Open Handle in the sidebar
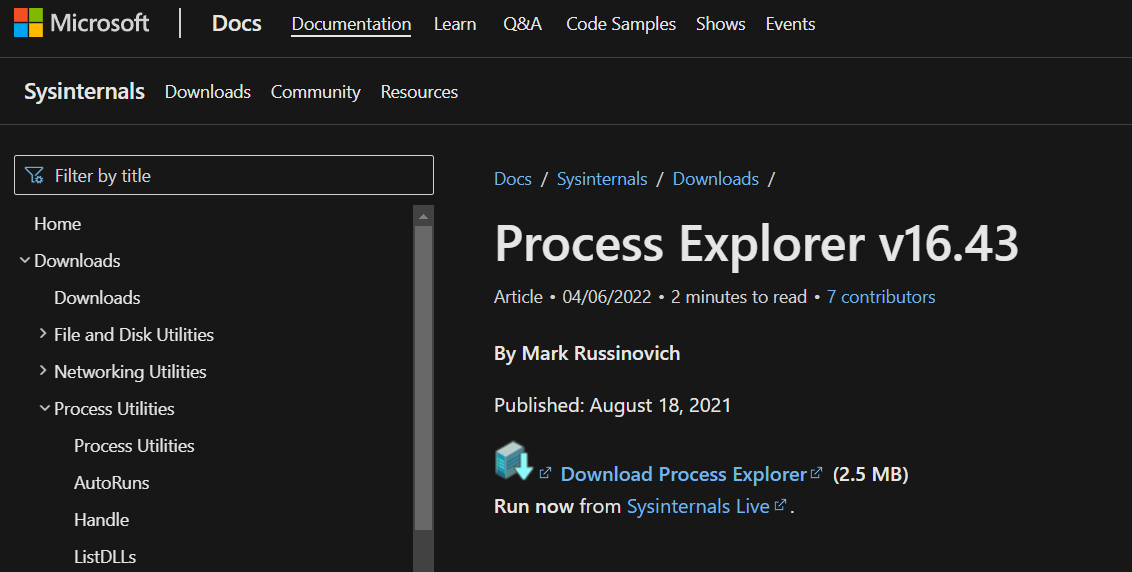 click(x=102, y=519)
